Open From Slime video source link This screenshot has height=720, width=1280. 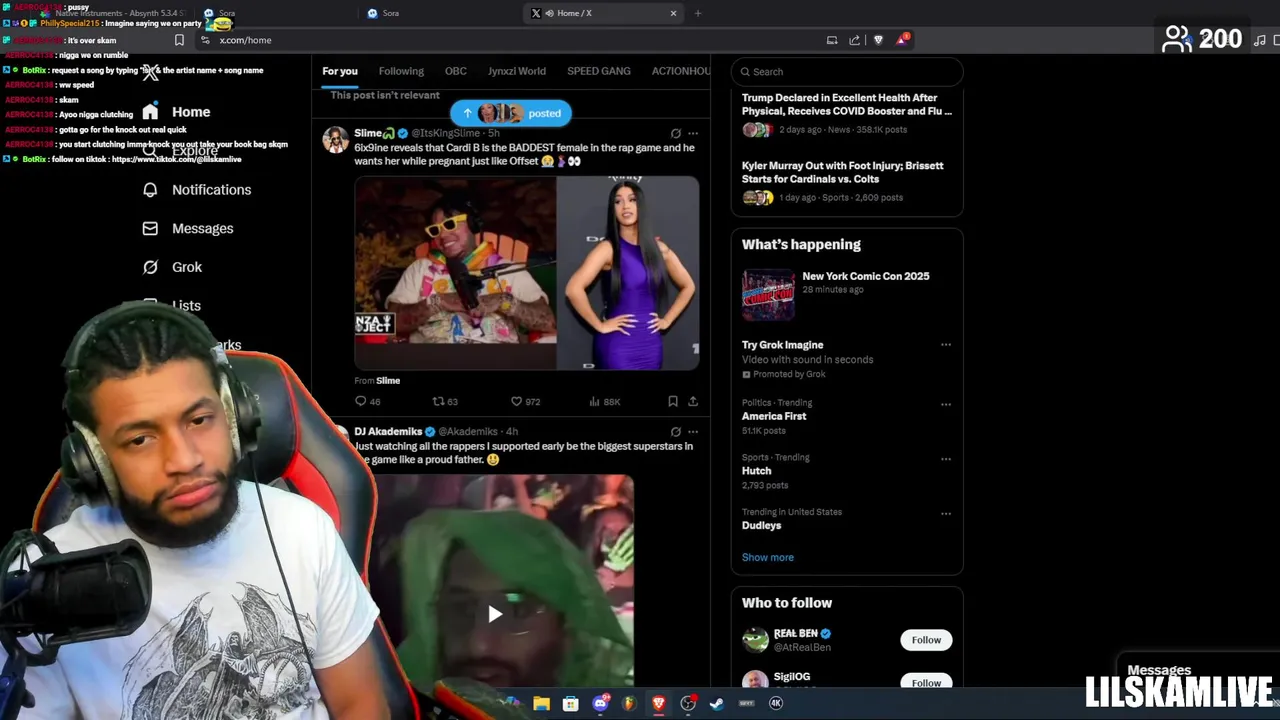(x=377, y=381)
